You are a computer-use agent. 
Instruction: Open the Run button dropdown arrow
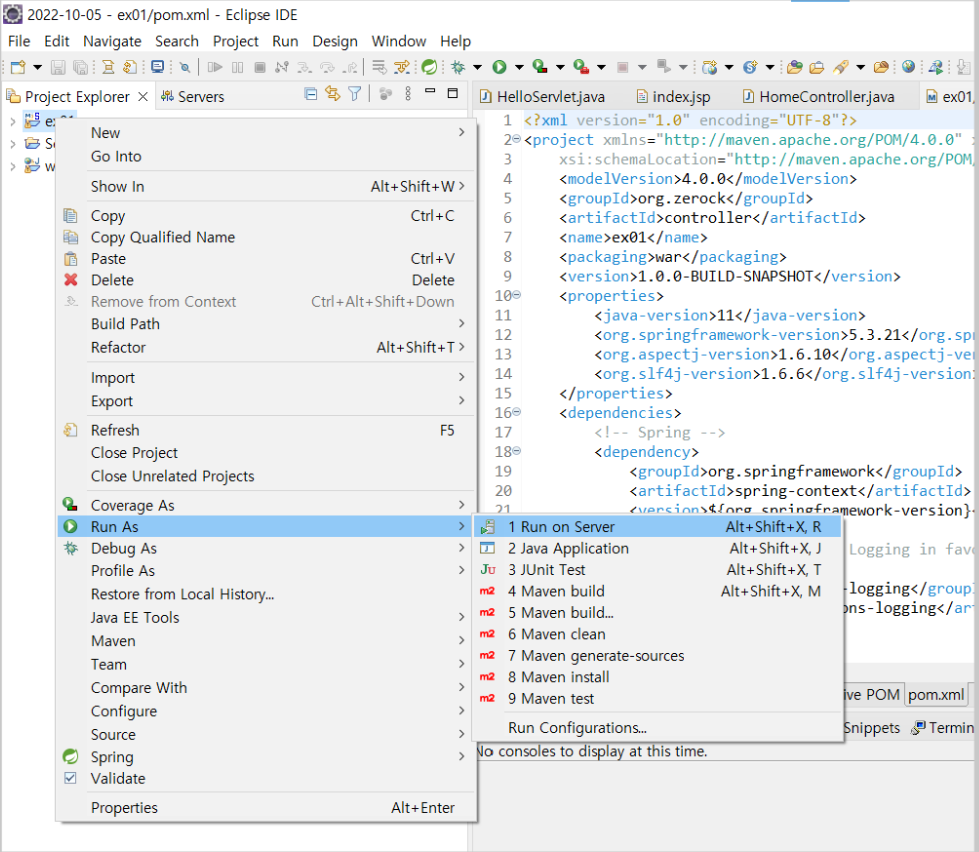(518, 67)
